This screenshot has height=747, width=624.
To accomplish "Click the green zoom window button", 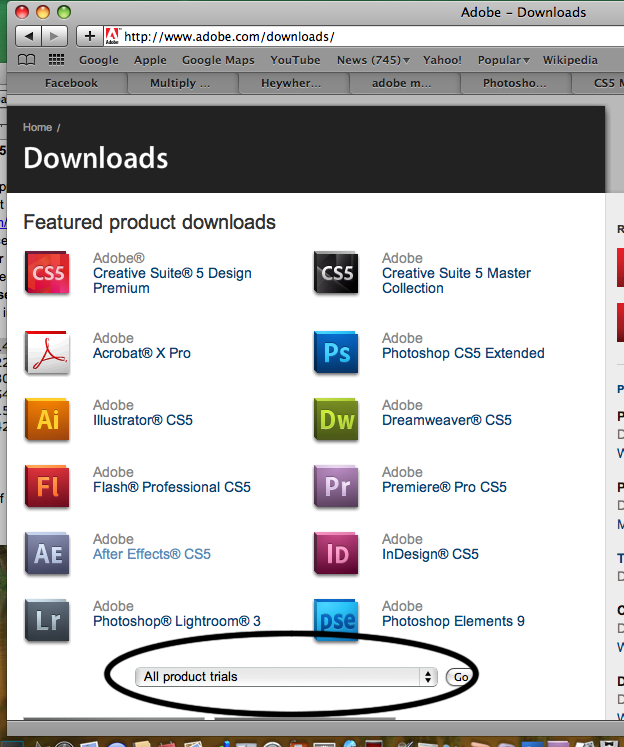I will [64, 12].
